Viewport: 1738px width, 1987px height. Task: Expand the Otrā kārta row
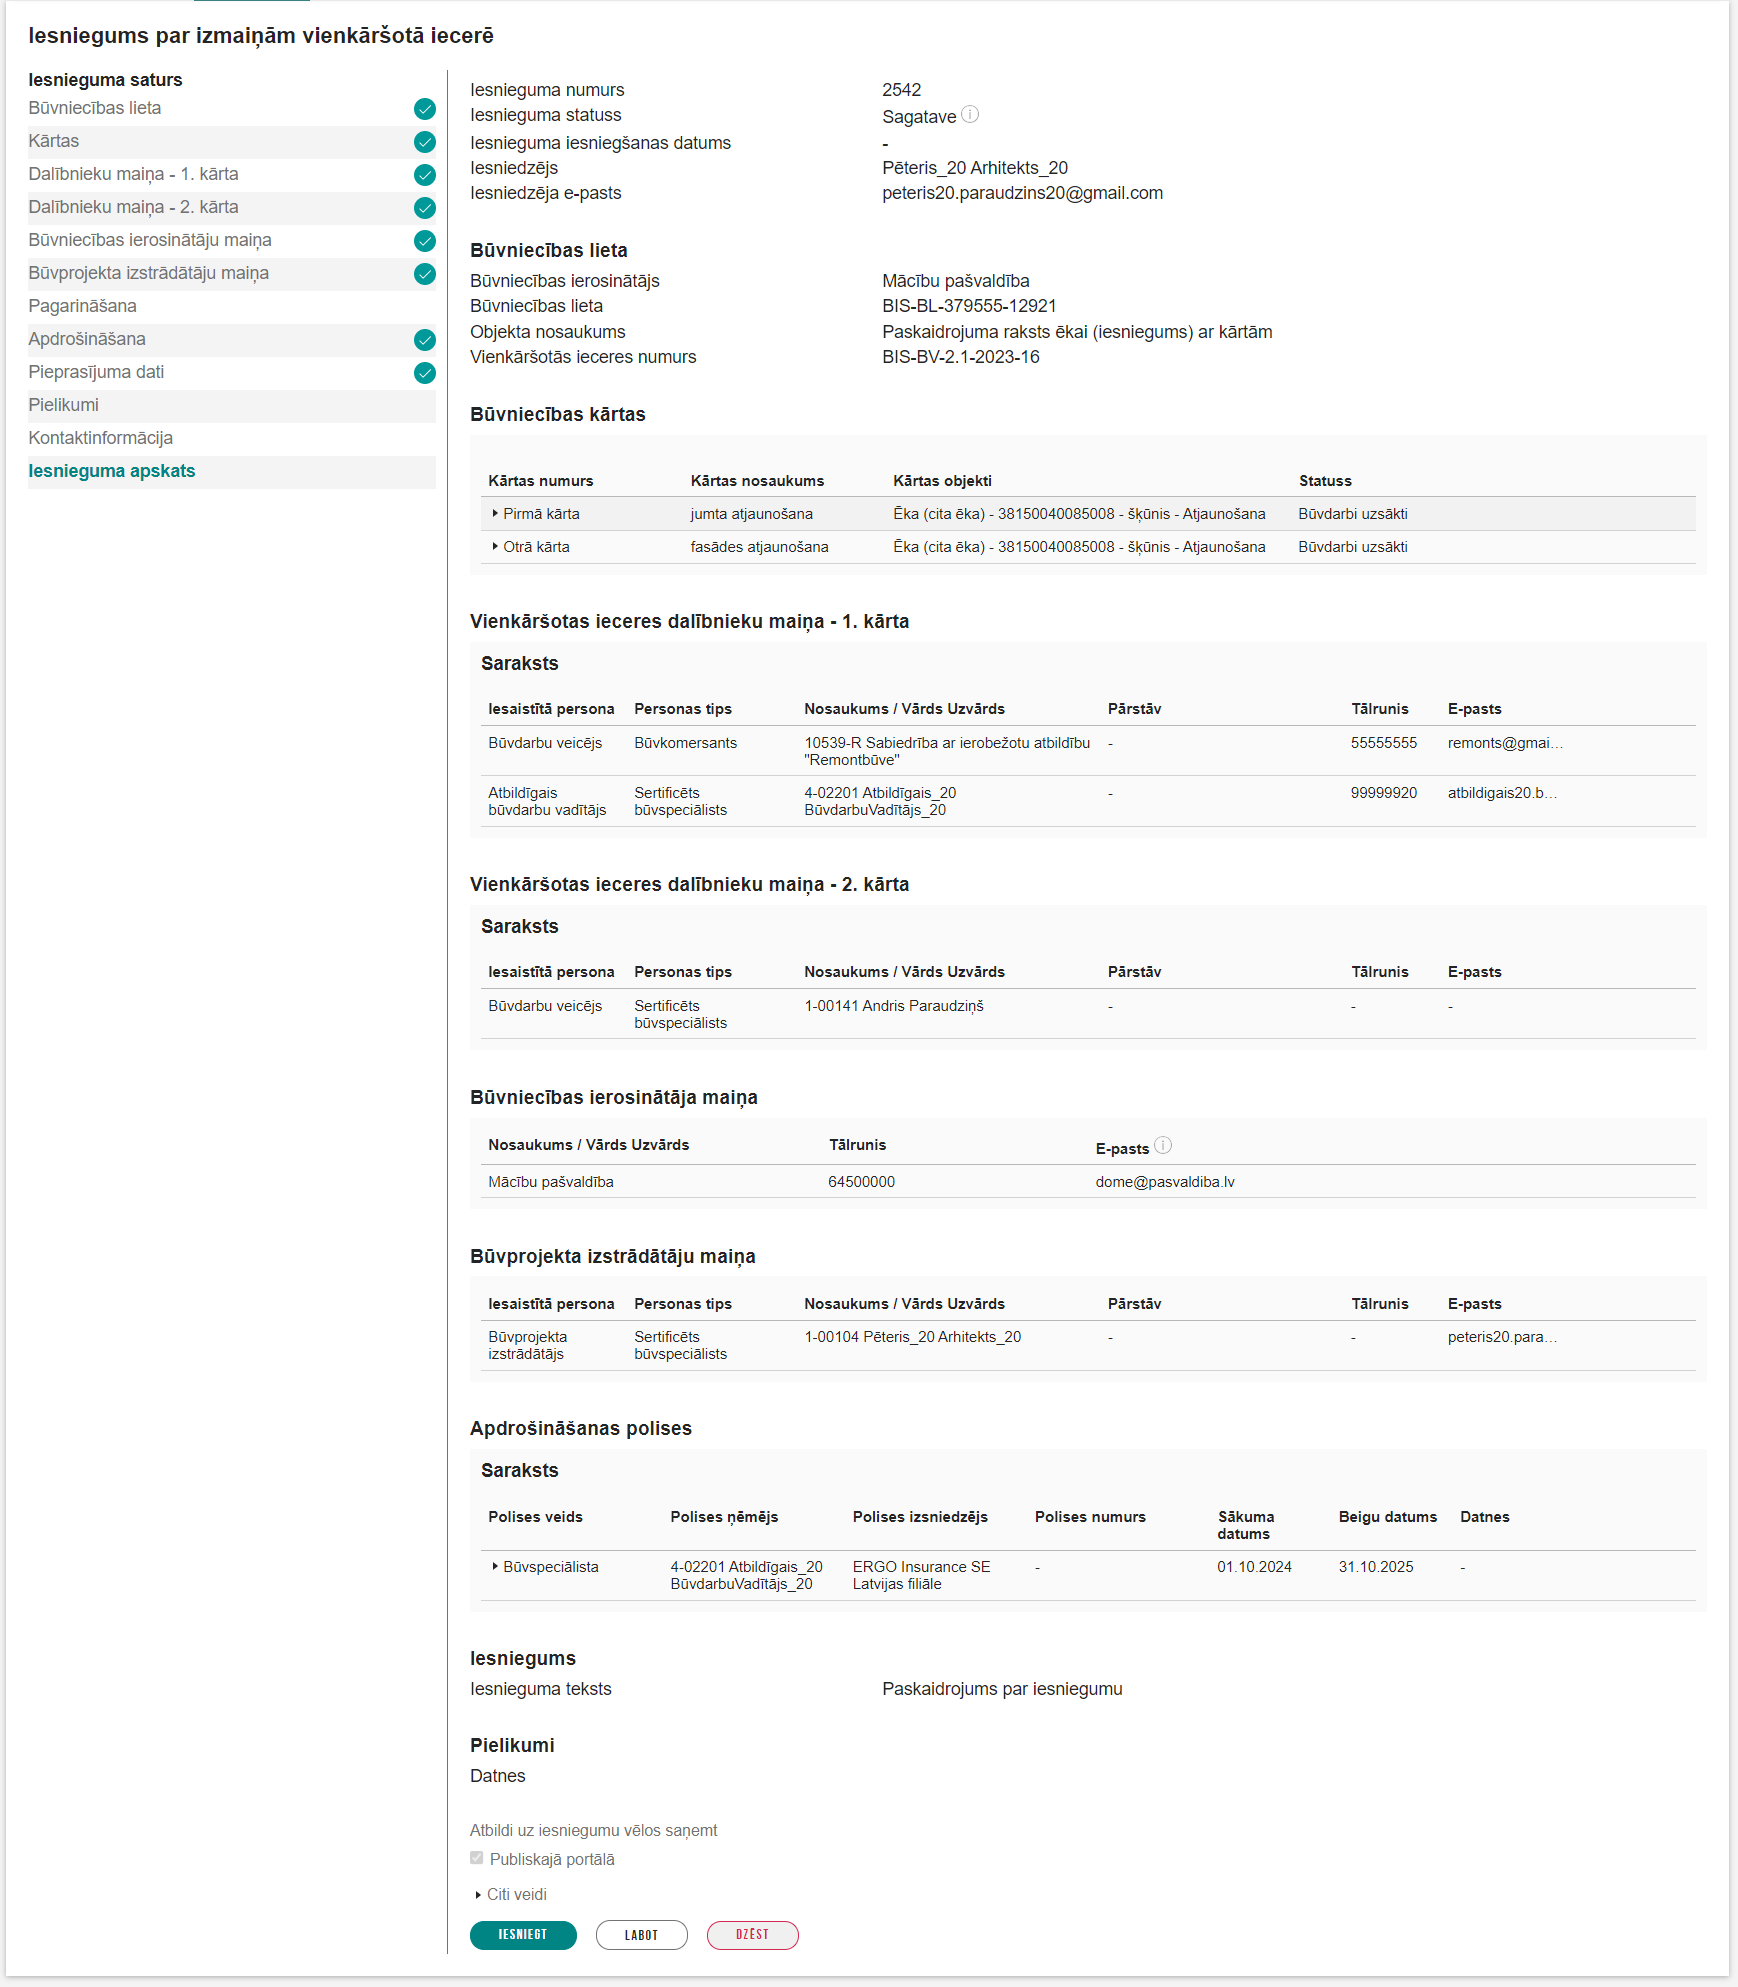click(495, 547)
